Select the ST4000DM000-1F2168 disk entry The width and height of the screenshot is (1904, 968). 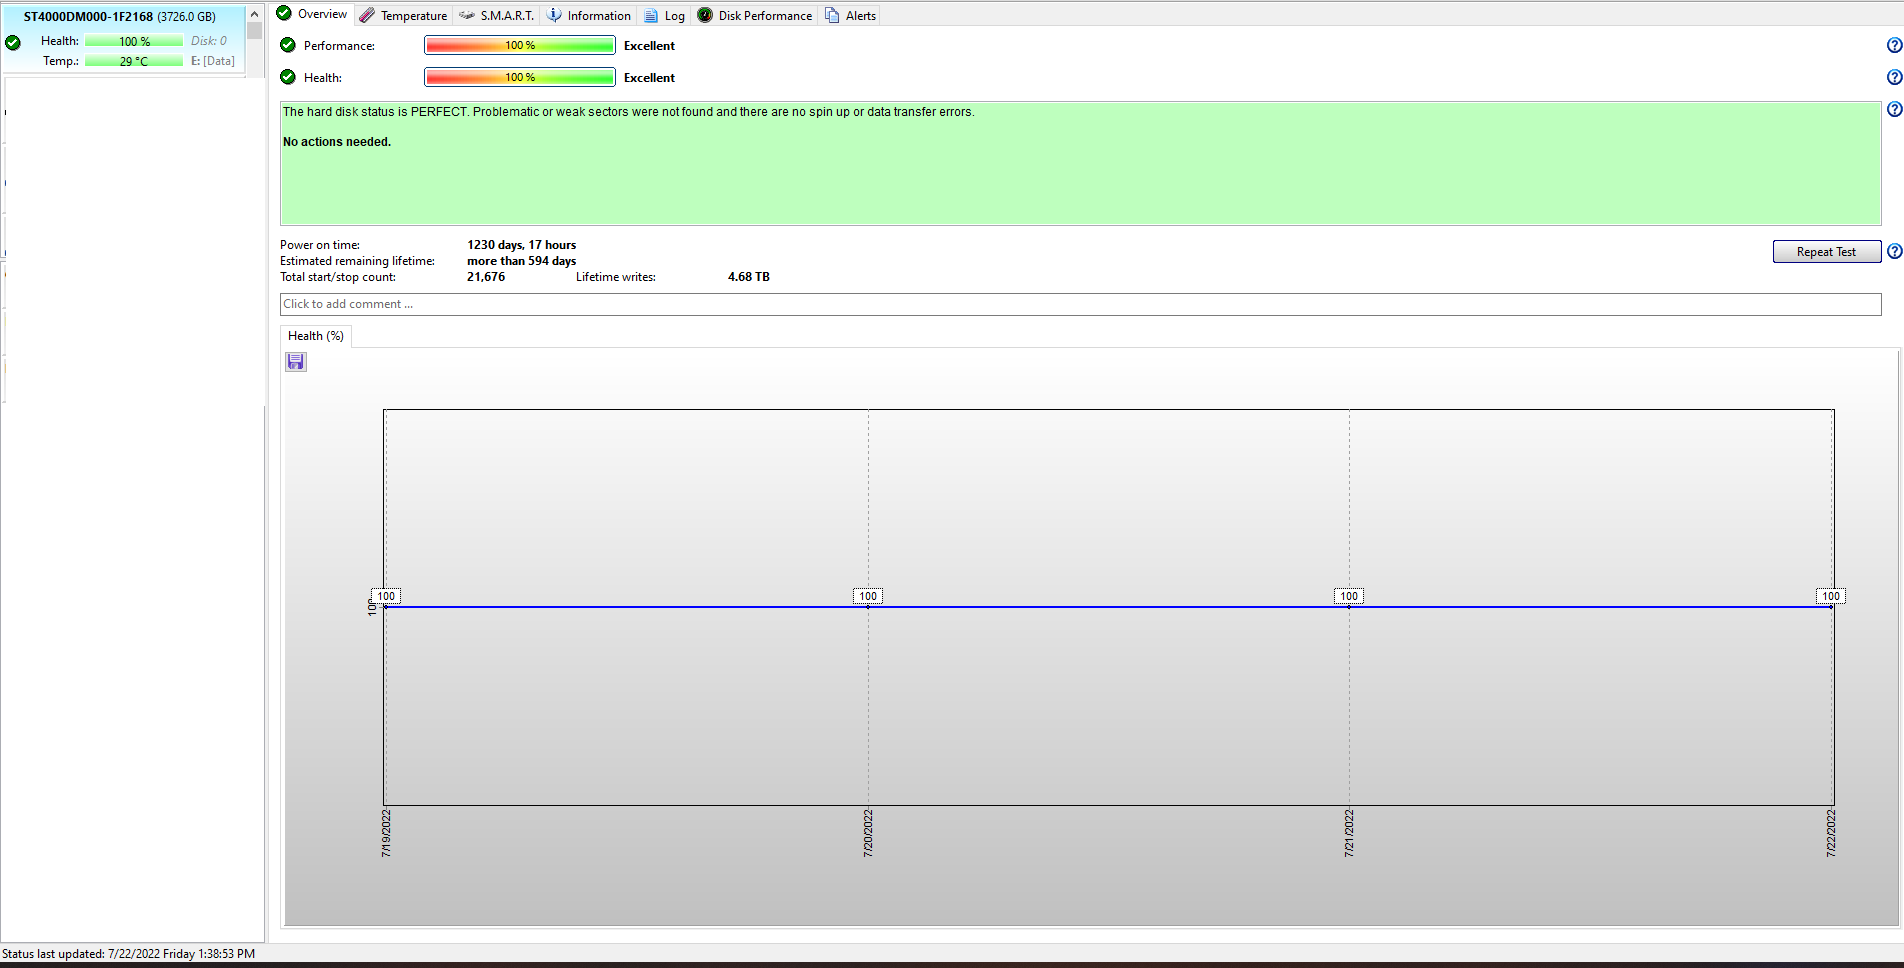[x=120, y=17]
